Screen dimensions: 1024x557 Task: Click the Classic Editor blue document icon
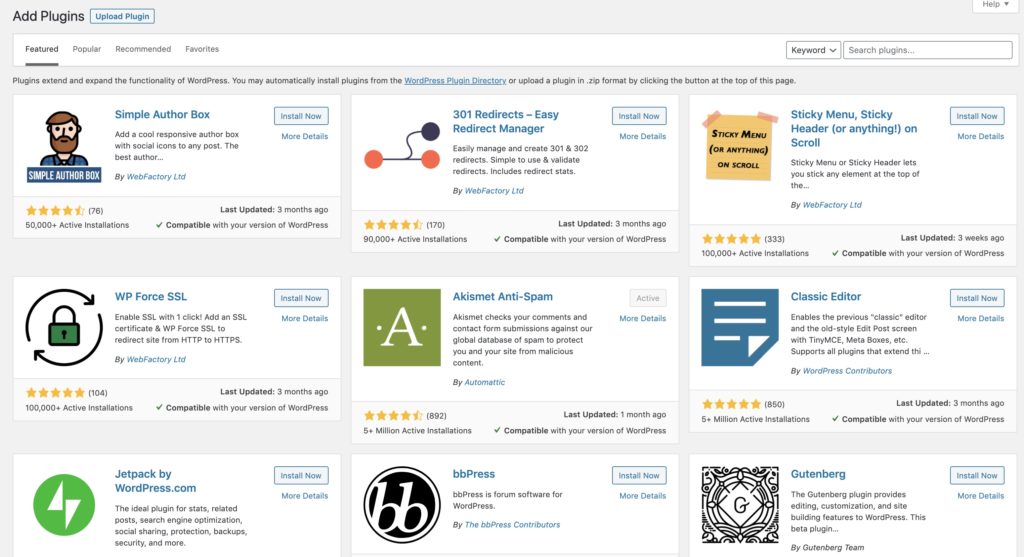[x=740, y=328]
